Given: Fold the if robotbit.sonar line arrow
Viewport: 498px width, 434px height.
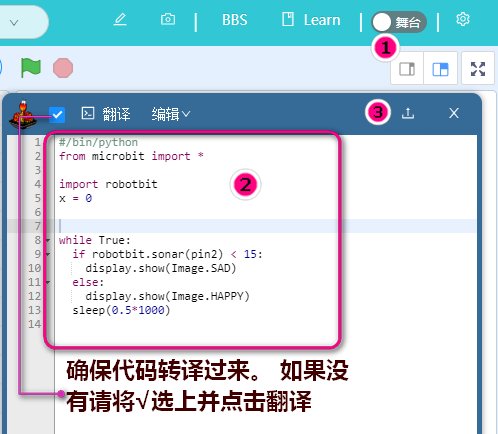Looking at the screenshot, I should click(x=48, y=254).
